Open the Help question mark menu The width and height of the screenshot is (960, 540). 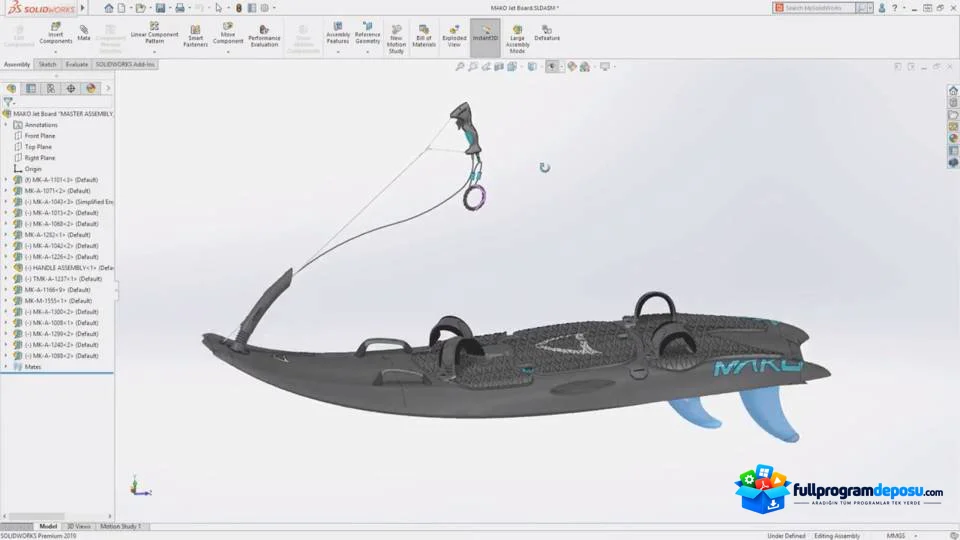tap(894, 8)
